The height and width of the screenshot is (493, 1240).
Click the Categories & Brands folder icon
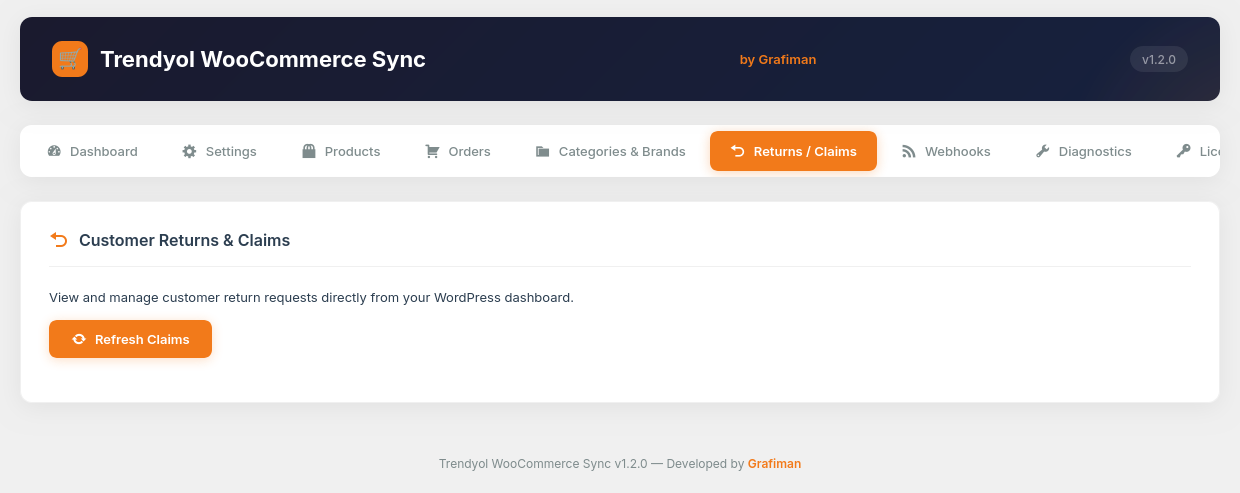[543, 151]
